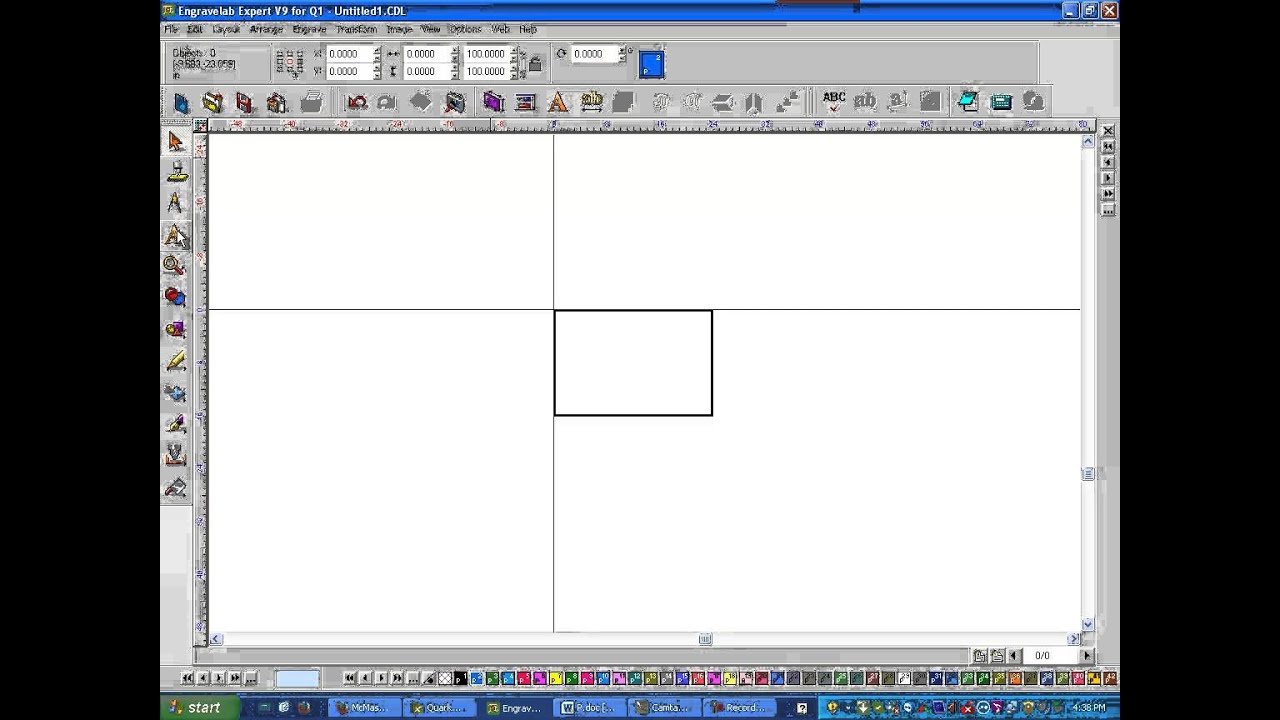This screenshot has height=720, width=1280.
Task: Click the Undo arrow icon
Action: (357, 102)
